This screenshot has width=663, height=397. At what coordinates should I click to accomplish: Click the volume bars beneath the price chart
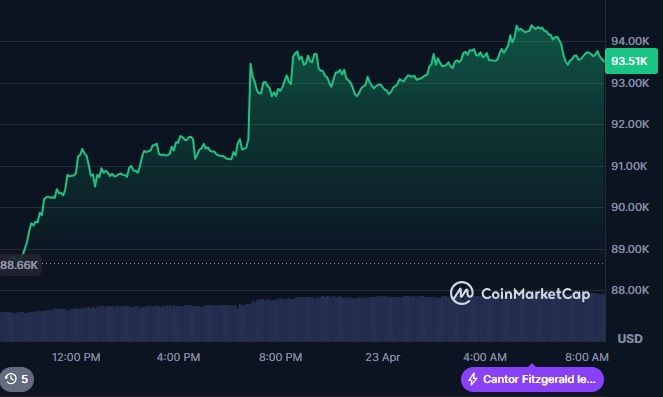click(x=303, y=318)
